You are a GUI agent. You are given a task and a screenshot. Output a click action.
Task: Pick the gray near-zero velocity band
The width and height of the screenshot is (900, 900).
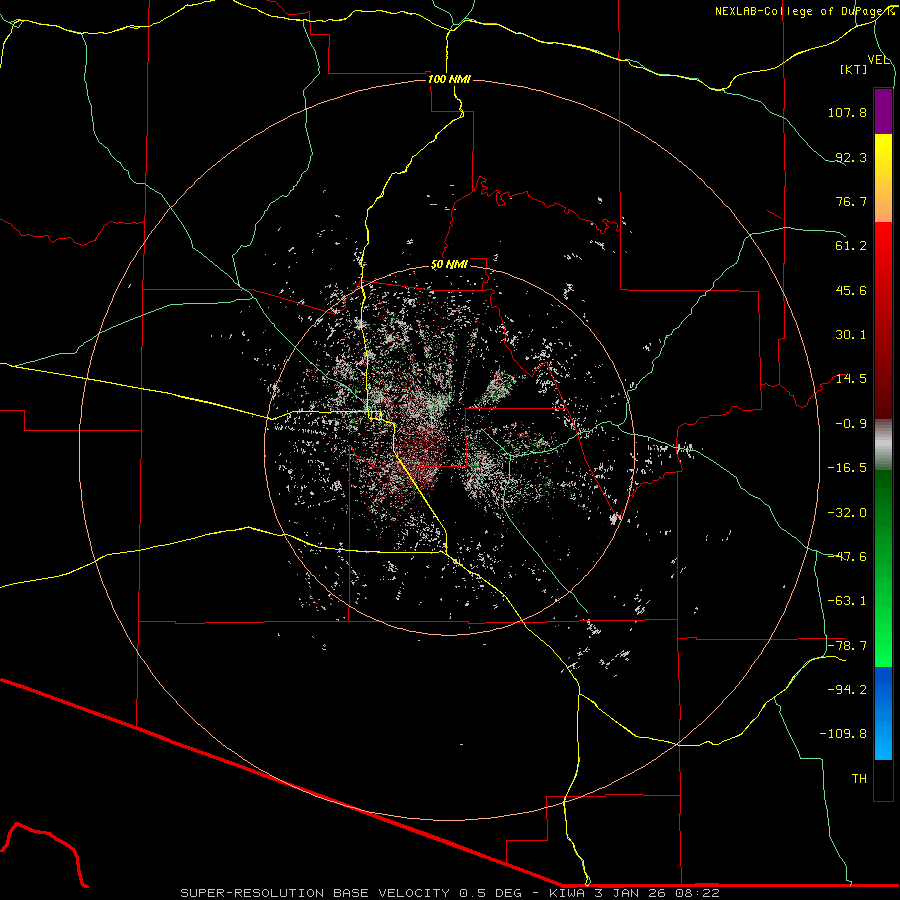click(883, 443)
